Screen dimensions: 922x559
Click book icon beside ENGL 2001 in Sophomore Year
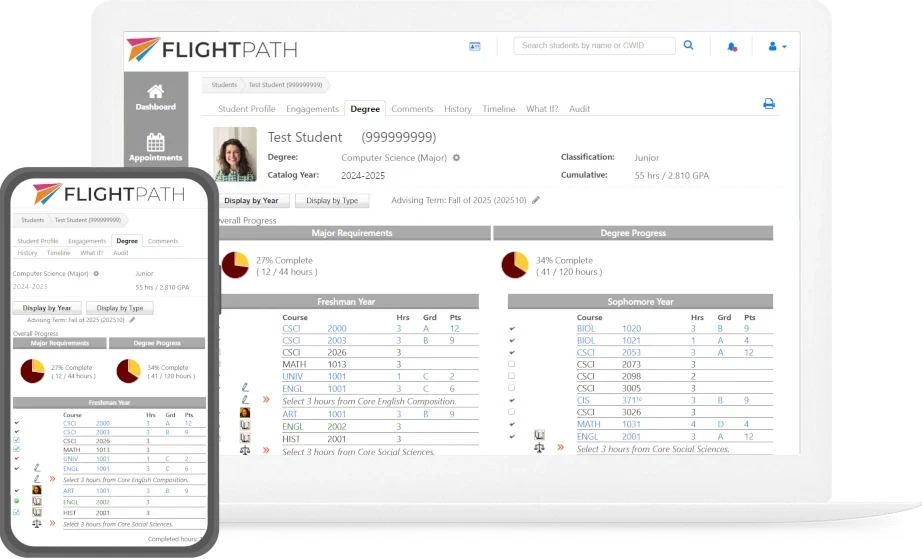[x=539, y=435]
